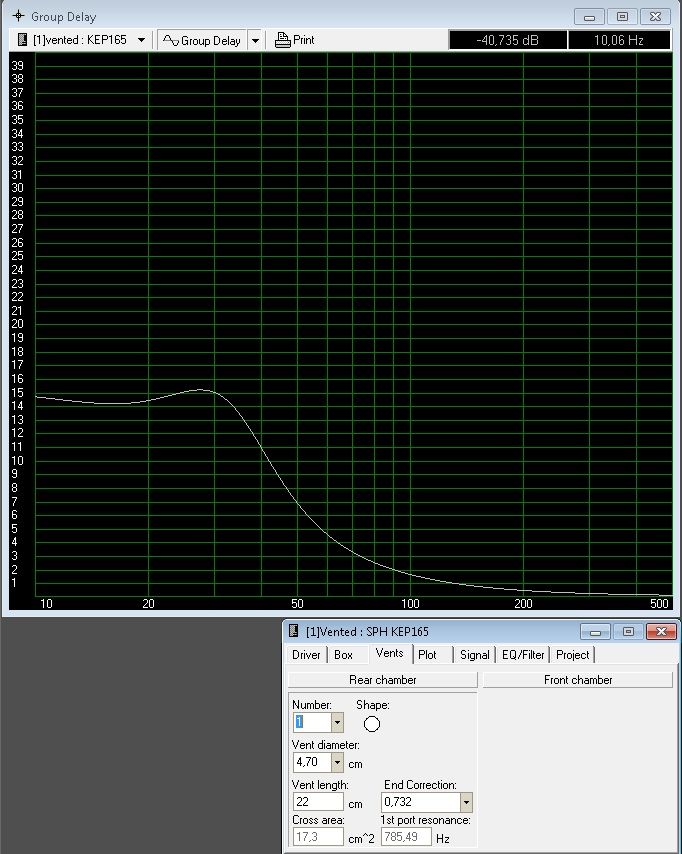Viewport: 682px width, 854px height.
Task: Select the Vents tab
Action: [x=389, y=653]
